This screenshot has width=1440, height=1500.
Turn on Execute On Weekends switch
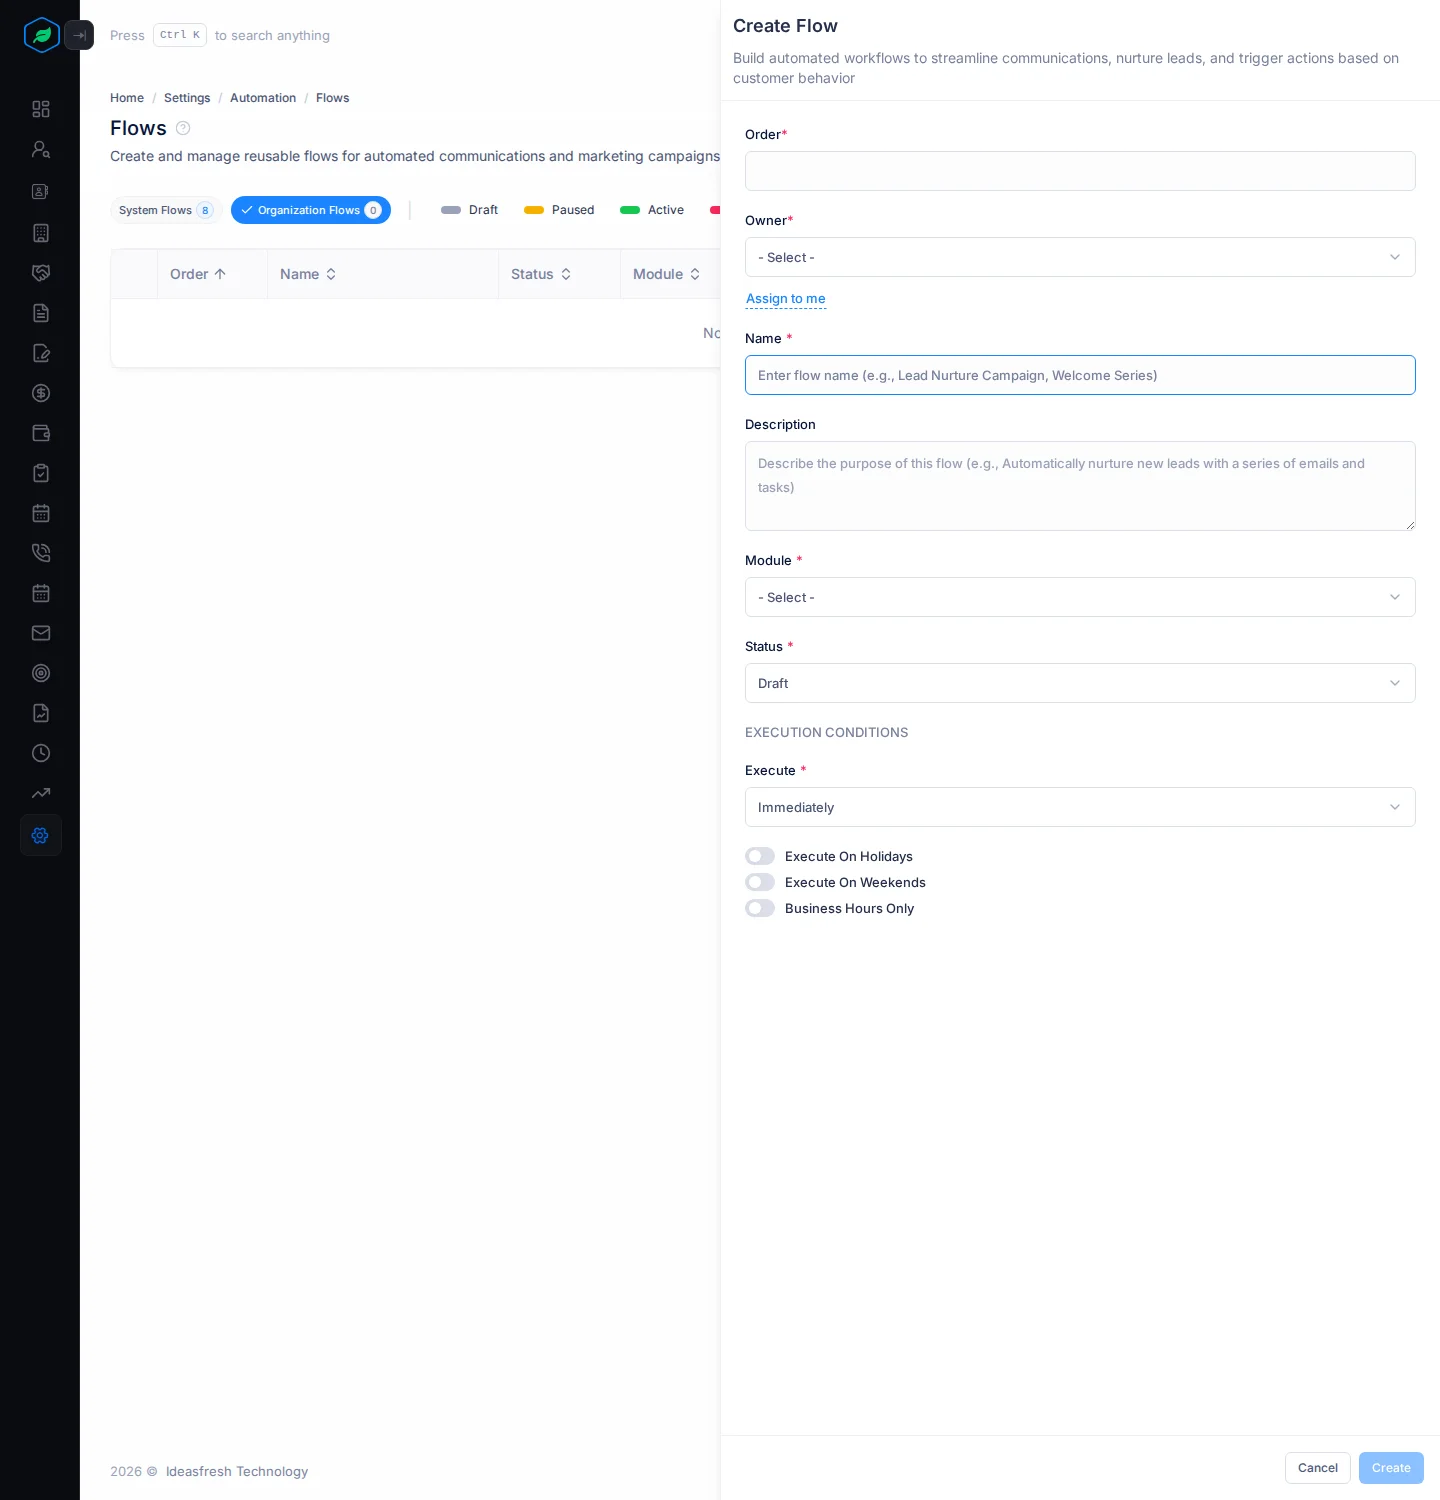point(760,882)
